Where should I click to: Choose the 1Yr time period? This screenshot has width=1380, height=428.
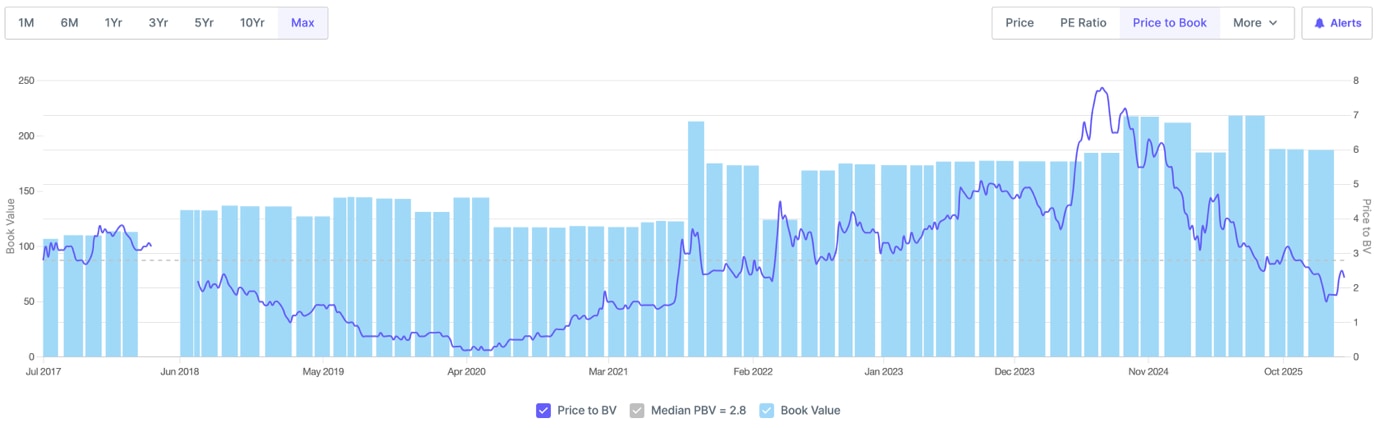pyautogui.click(x=113, y=23)
